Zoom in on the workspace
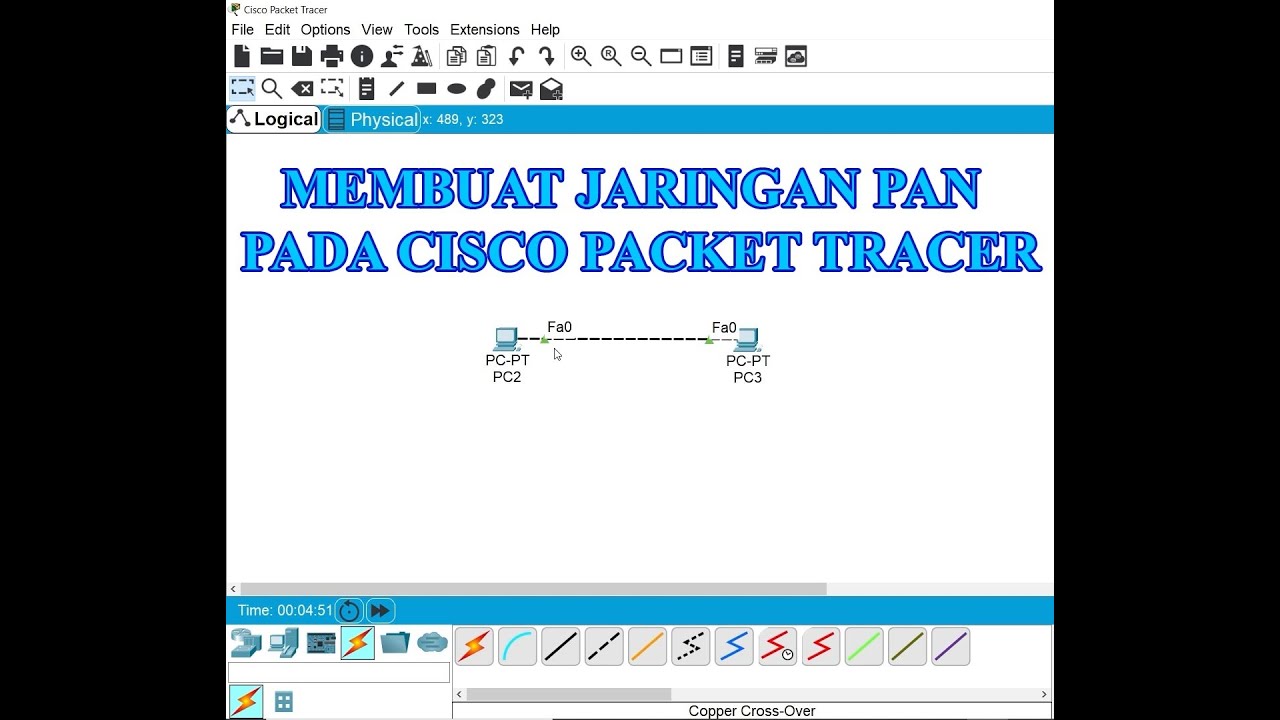Screen dimensions: 1280x720 [581, 57]
